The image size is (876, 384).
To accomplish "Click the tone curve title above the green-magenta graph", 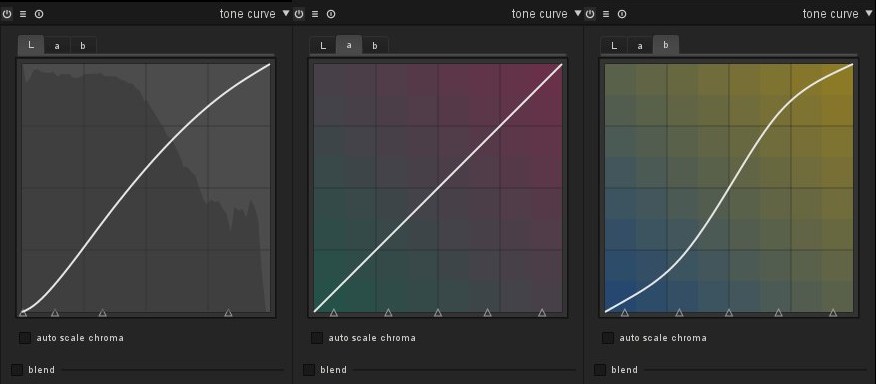I will coord(540,14).
